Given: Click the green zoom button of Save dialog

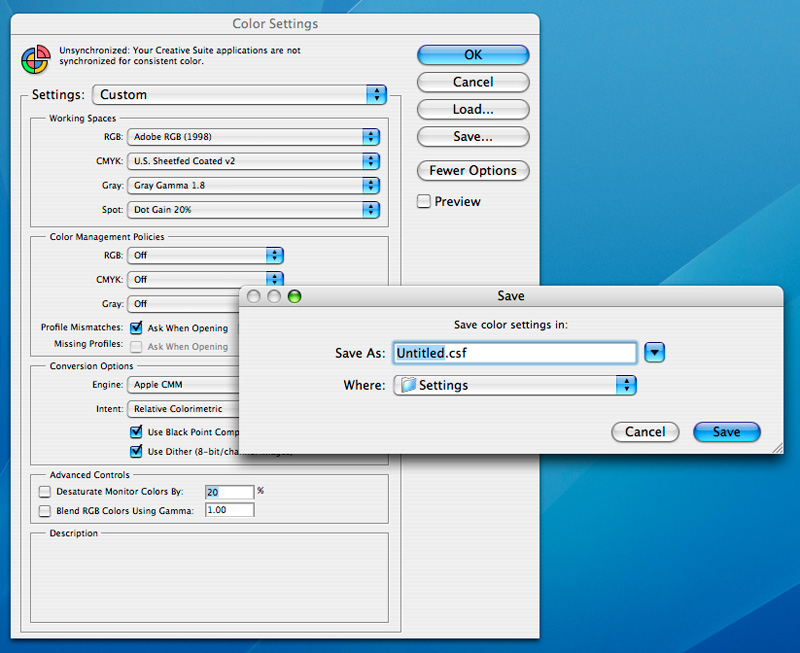Looking at the screenshot, I should coord(294,296).
